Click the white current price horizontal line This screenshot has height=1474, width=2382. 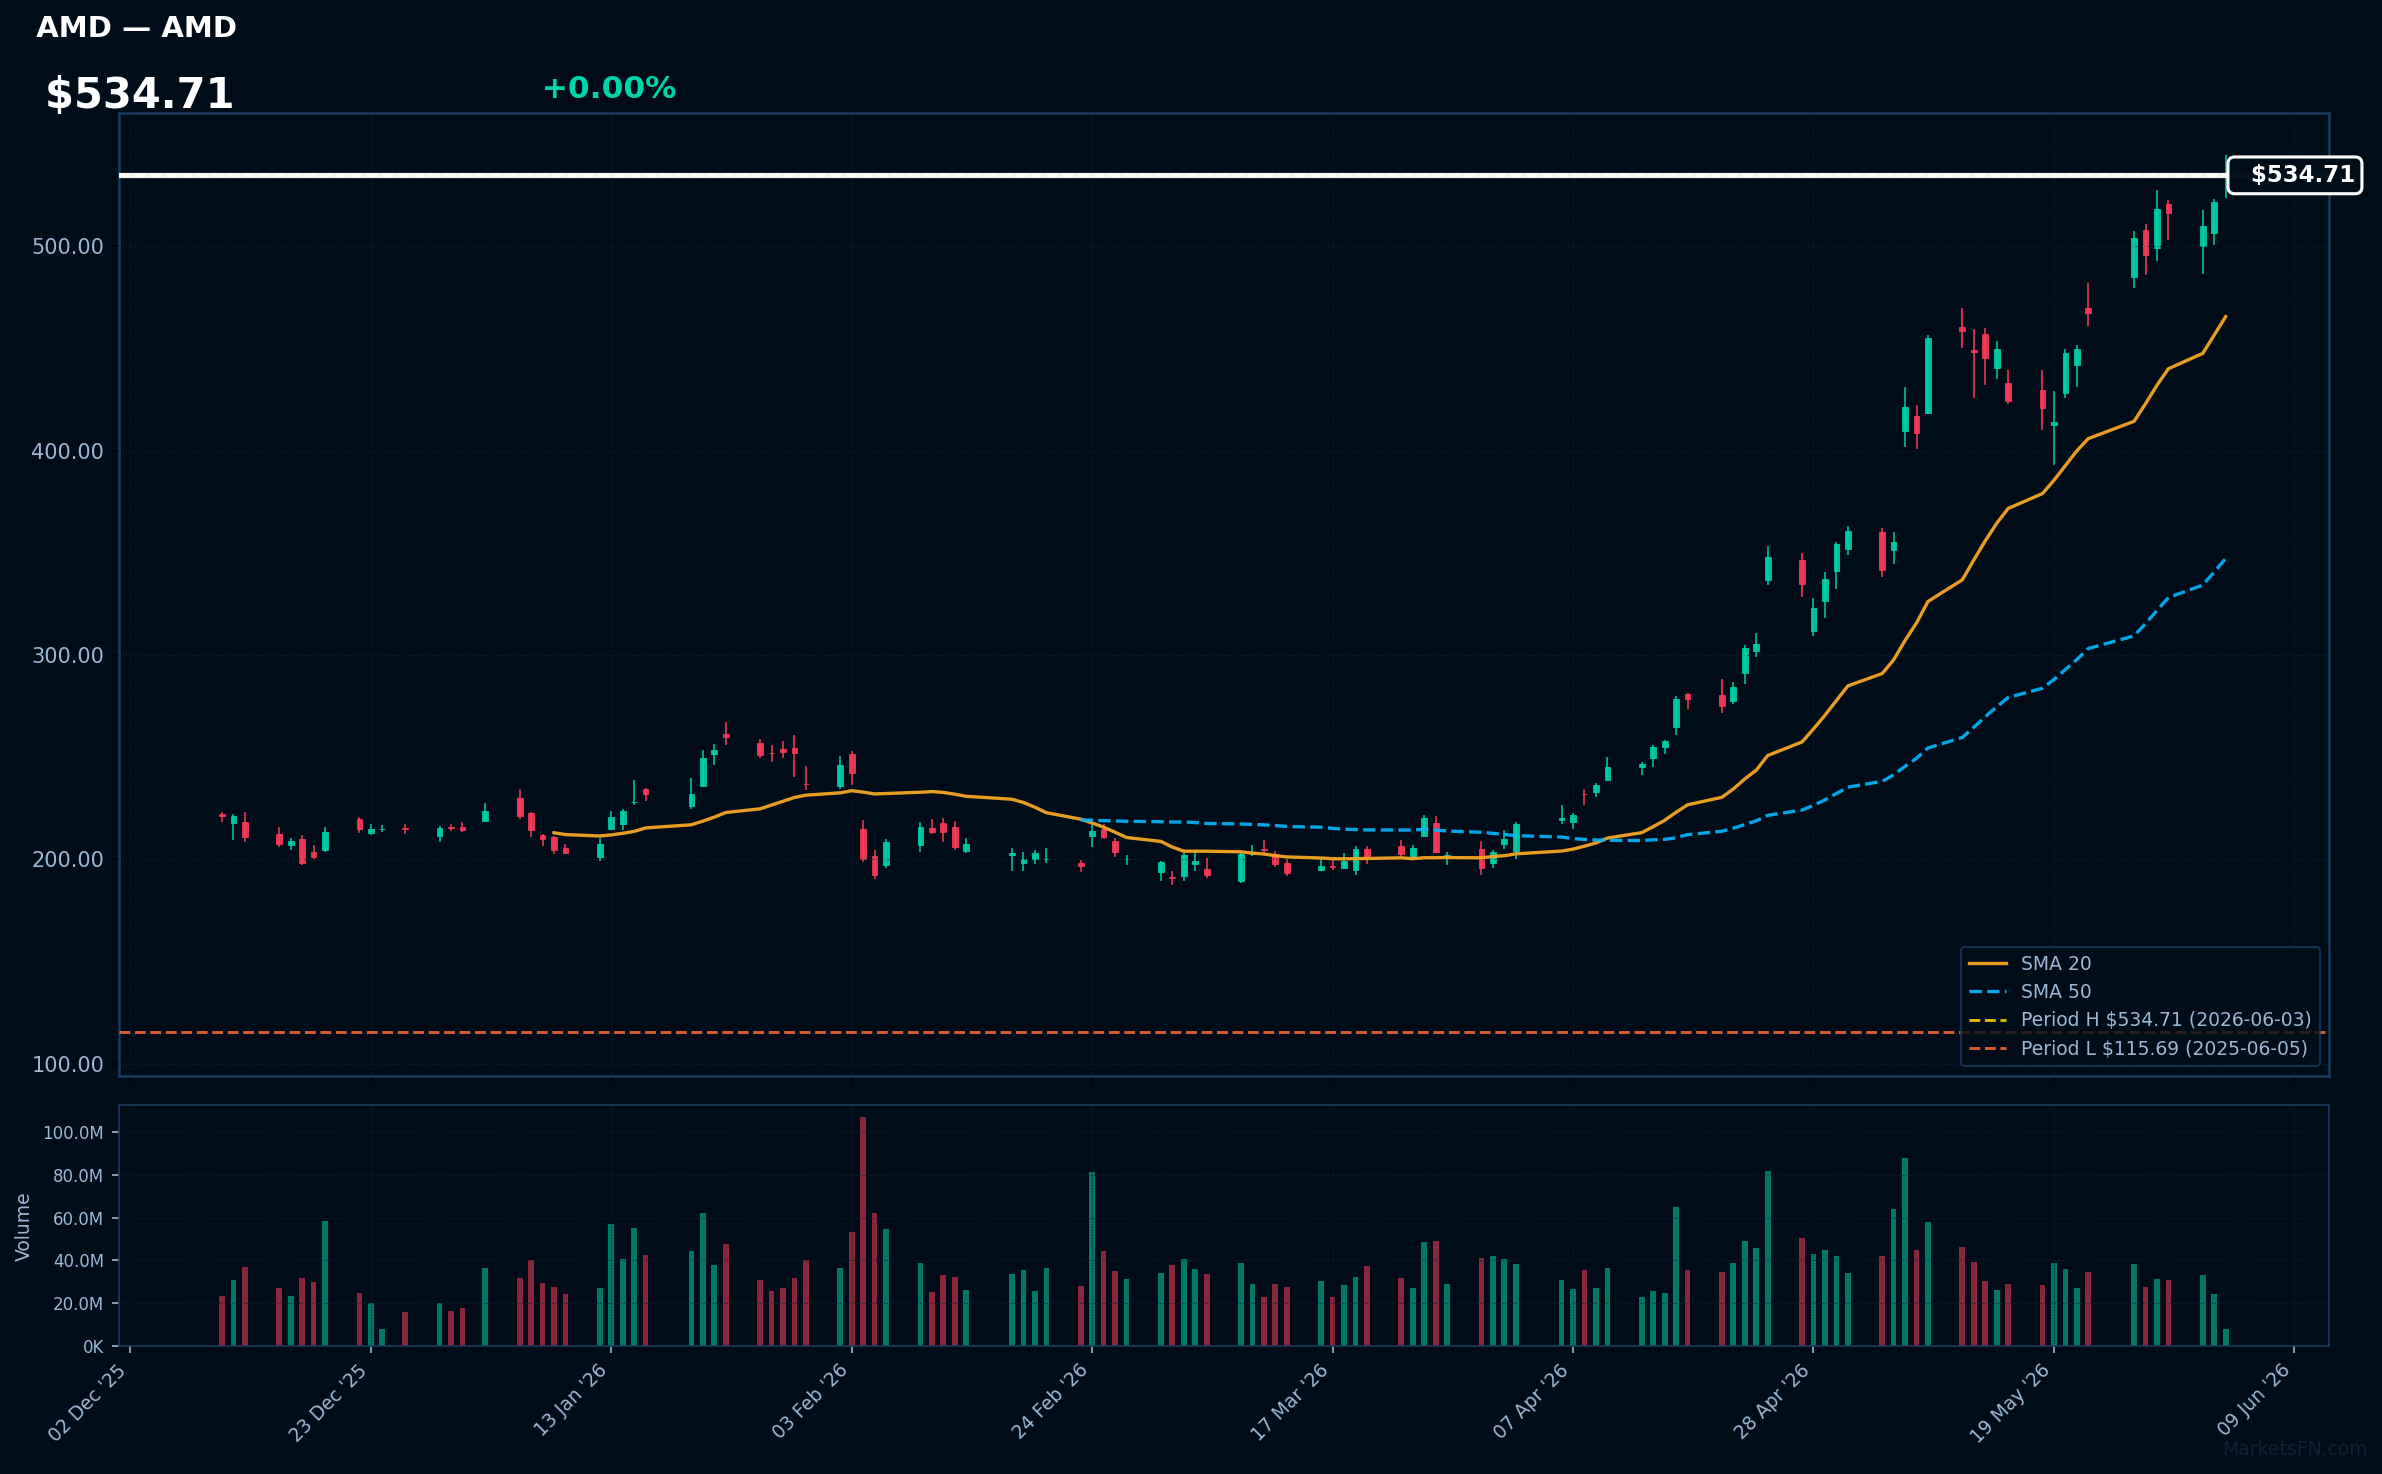coord(1172,175)
